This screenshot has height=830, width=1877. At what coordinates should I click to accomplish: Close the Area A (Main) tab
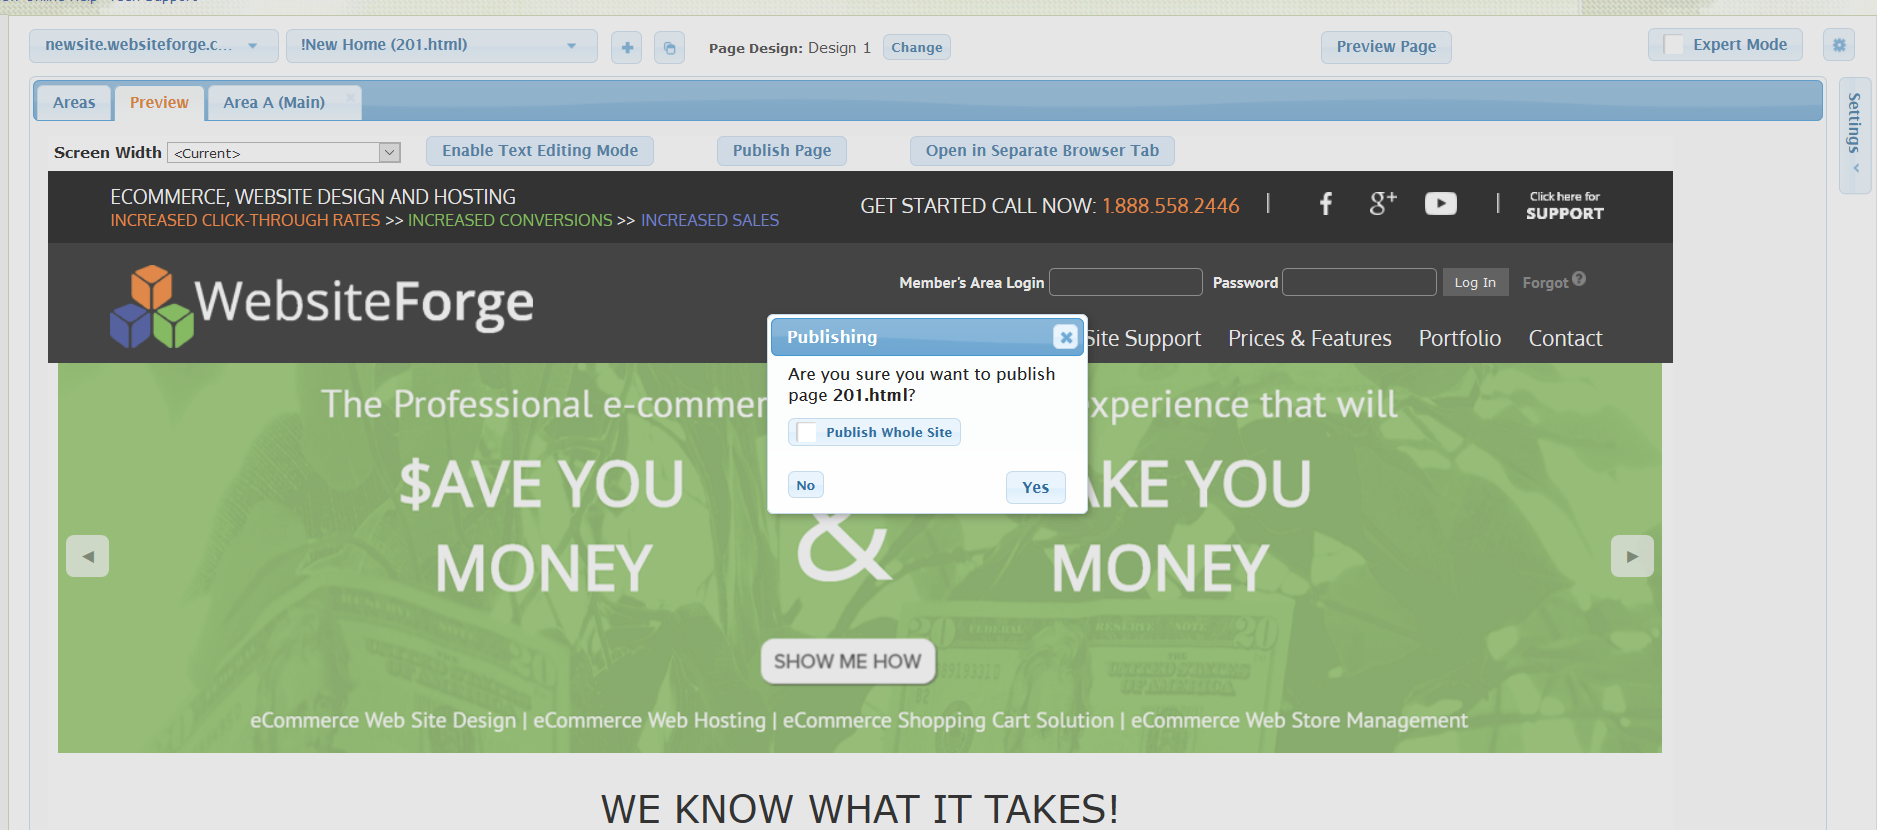[350, 97]
